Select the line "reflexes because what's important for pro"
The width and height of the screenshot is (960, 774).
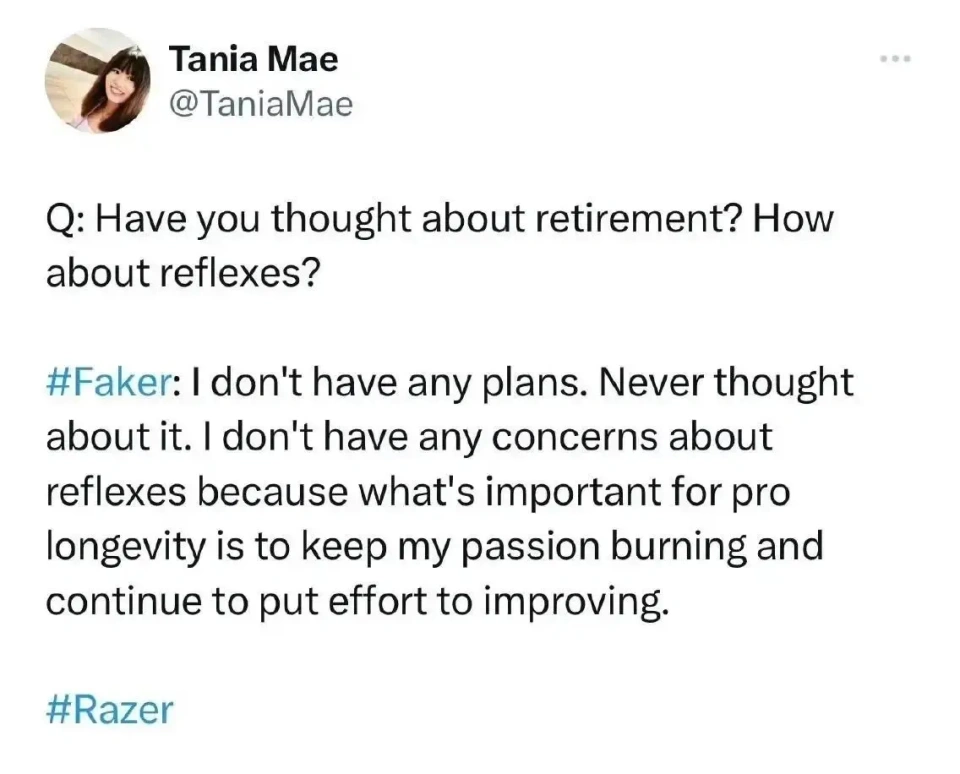click(x=418, y=492)
